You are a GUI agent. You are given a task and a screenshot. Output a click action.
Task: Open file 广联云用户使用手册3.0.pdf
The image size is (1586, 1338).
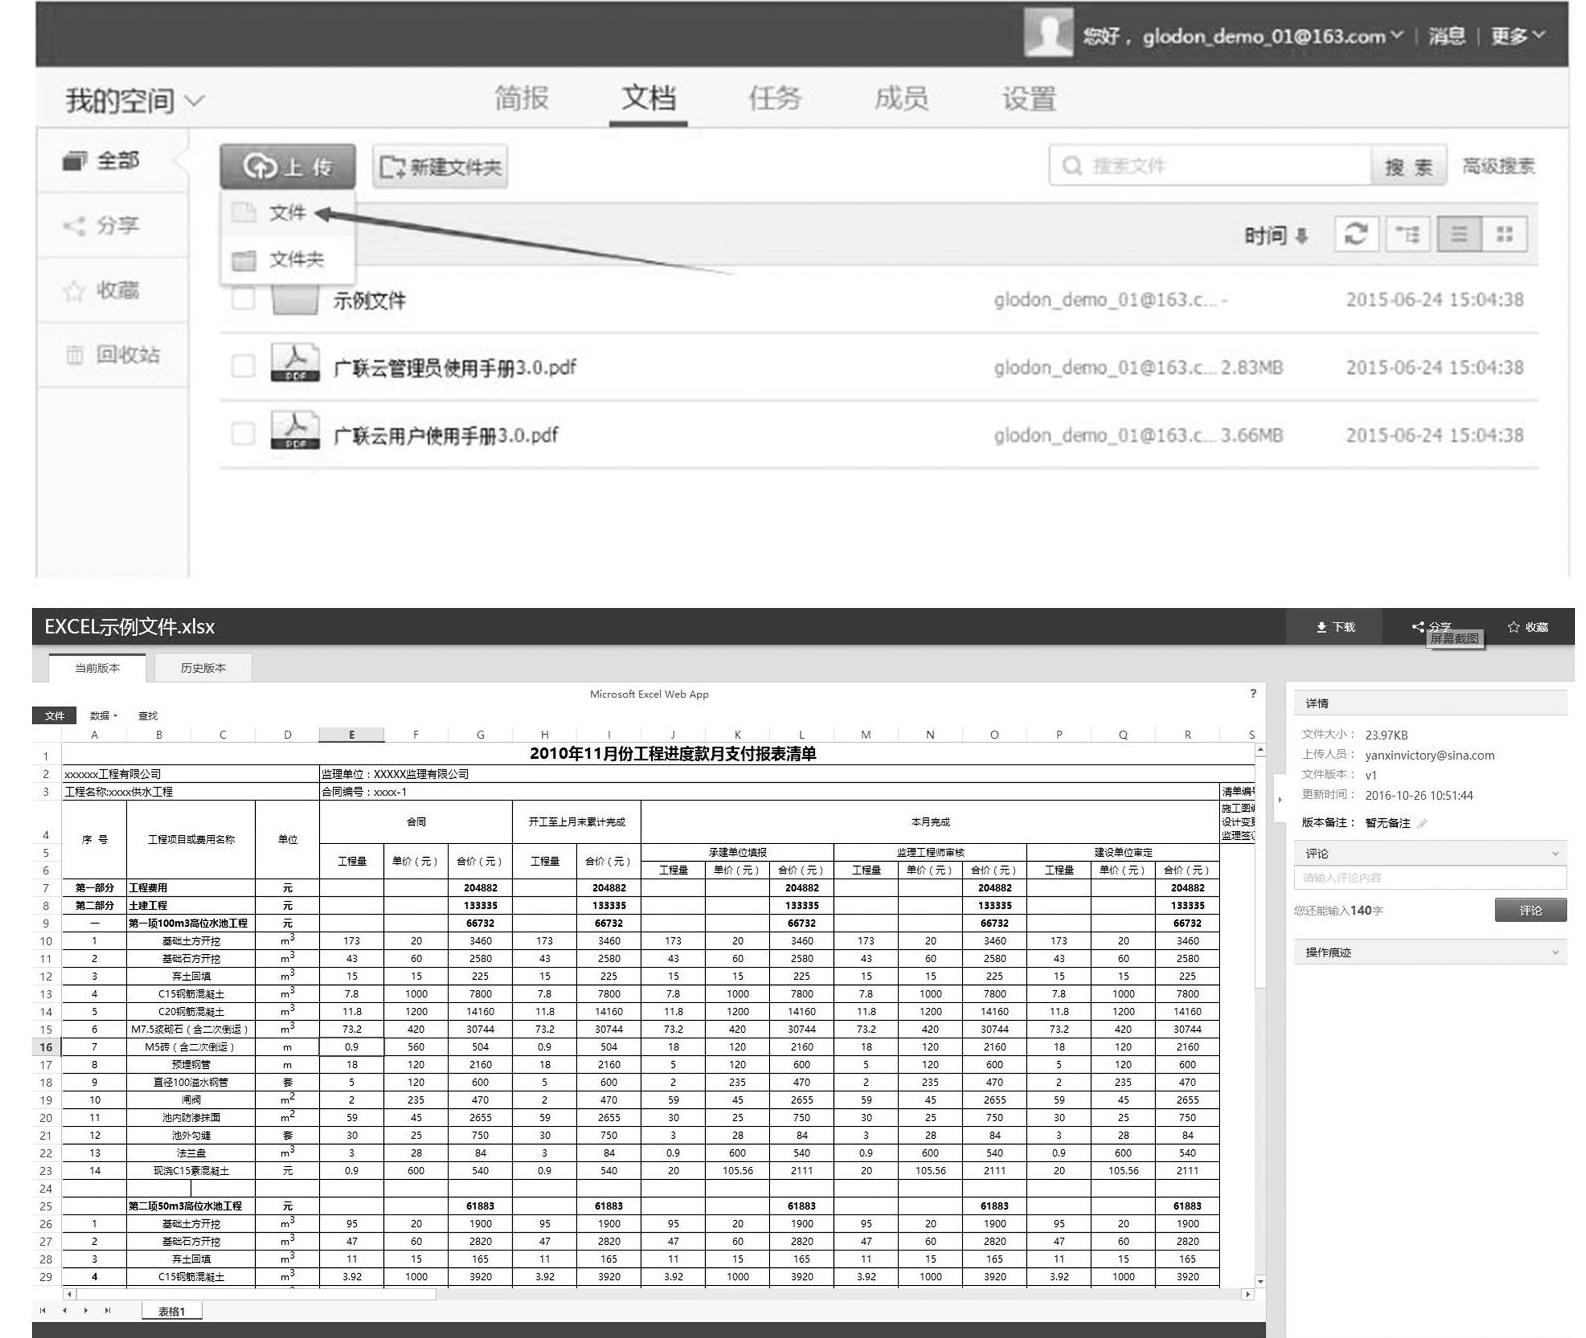[446, 435]
